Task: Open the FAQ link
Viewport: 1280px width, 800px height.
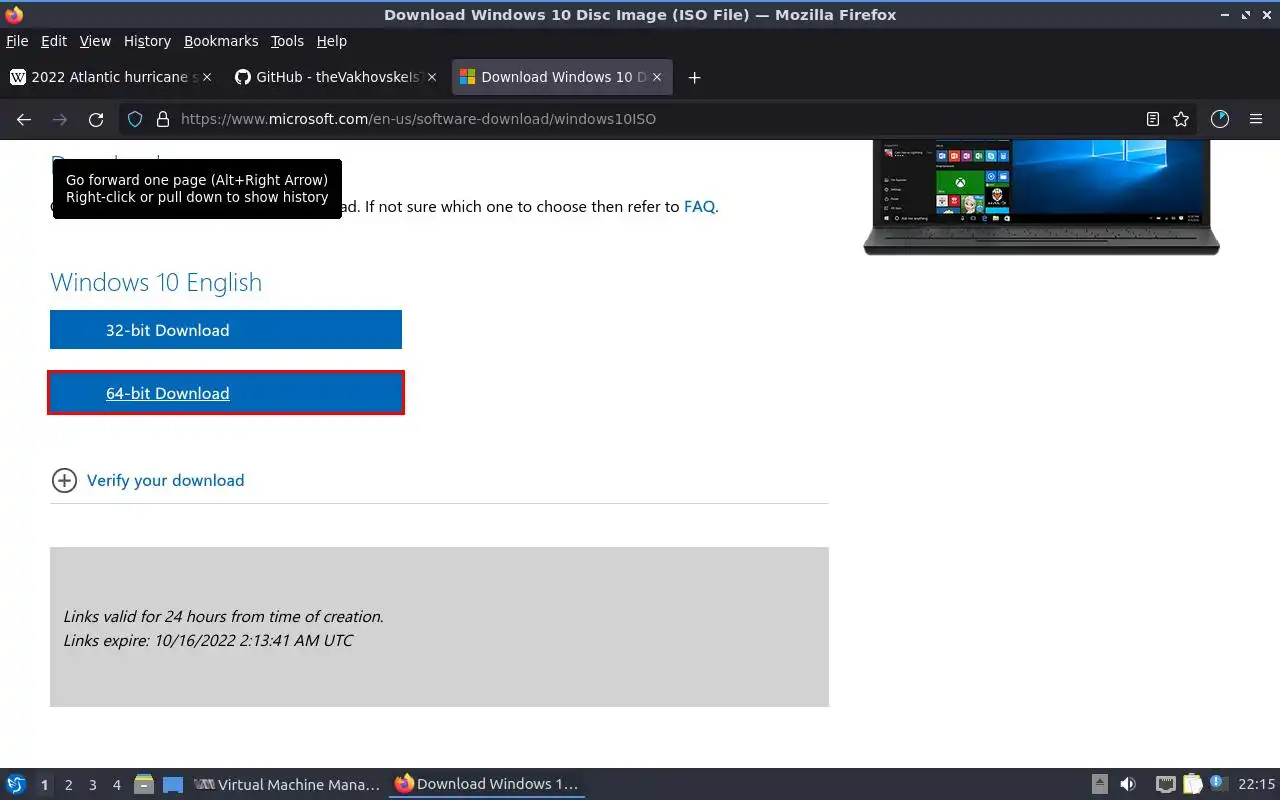Action: [x=699, y=207]
